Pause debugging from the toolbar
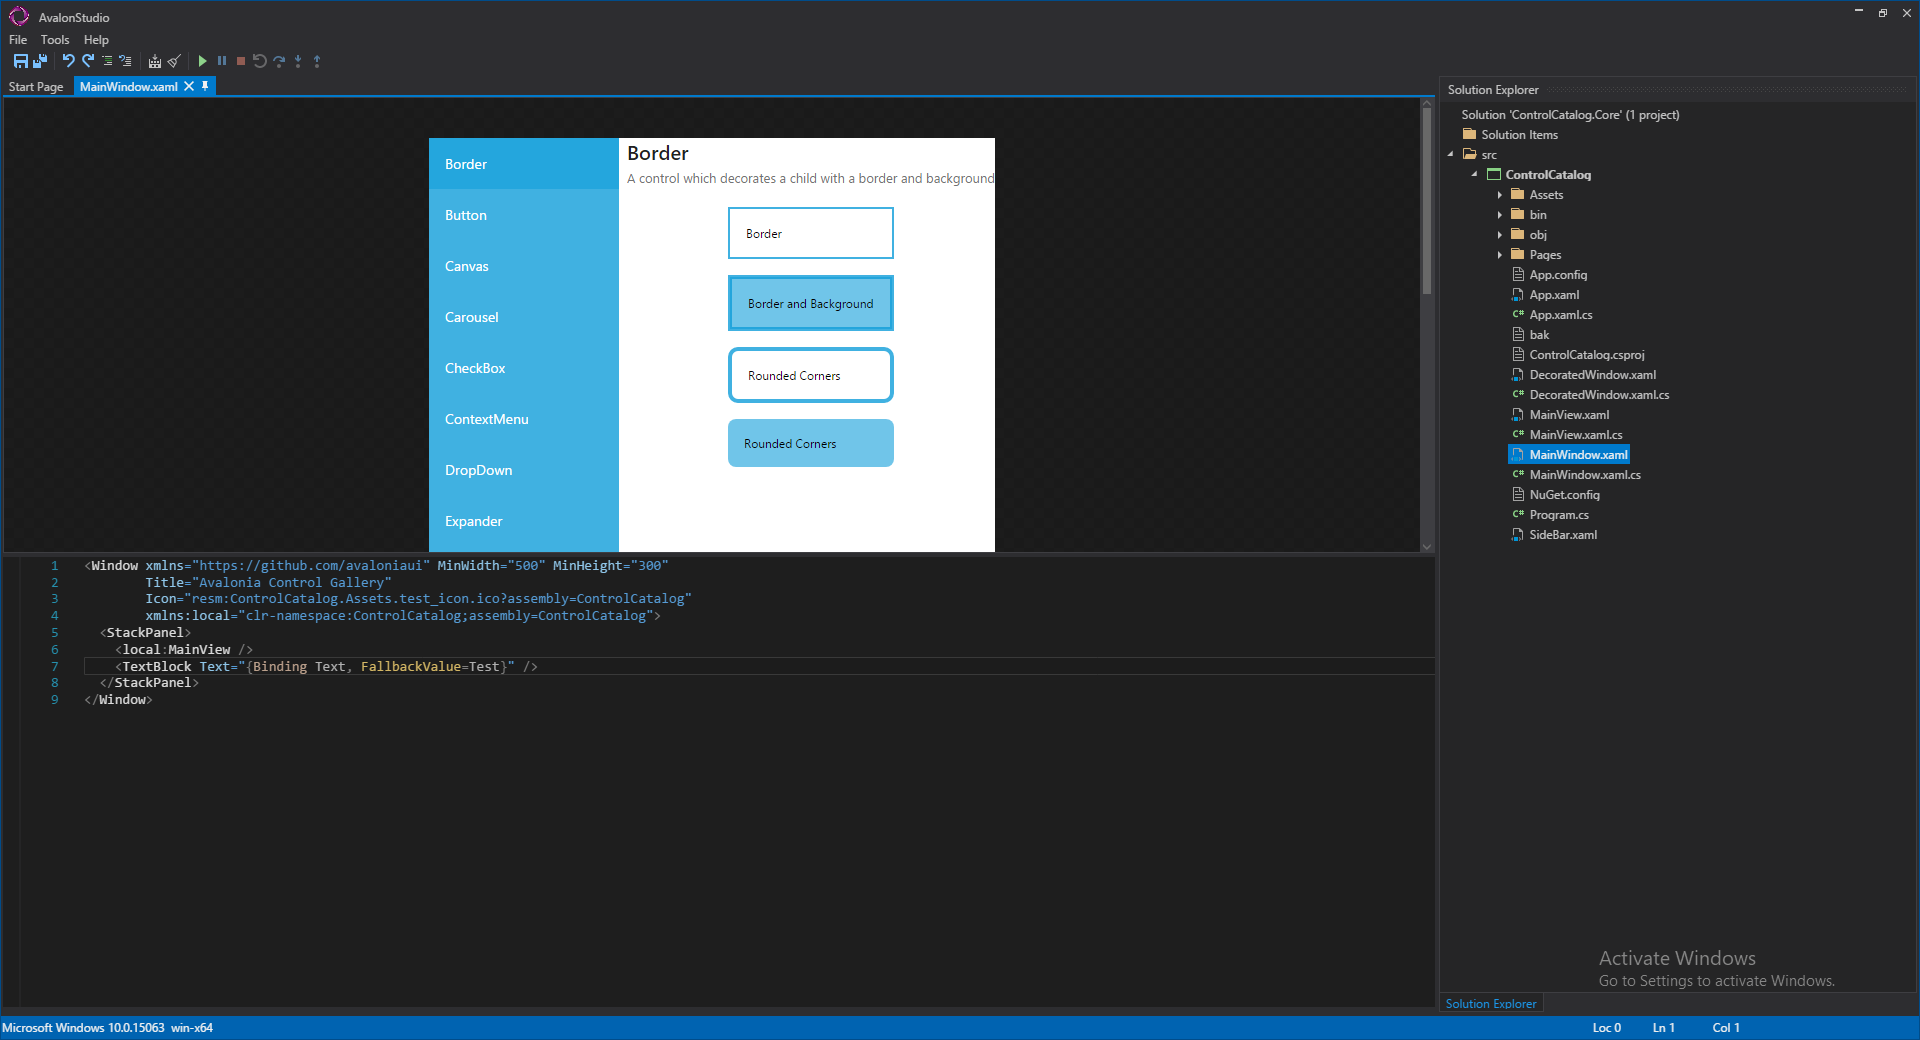The height and width of the screenshot is (1040, 1920). (222, 61)
